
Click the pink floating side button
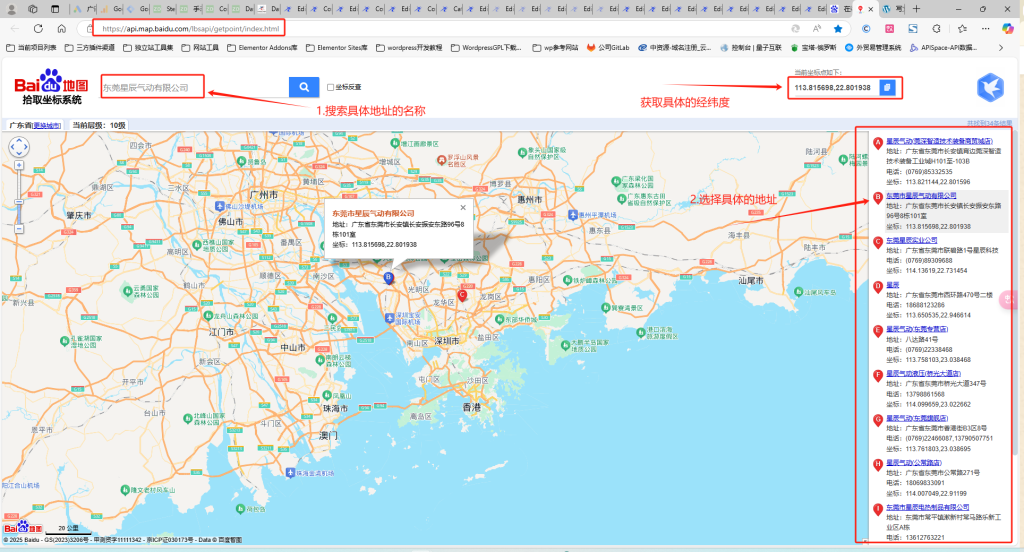tap(1009, 300)
